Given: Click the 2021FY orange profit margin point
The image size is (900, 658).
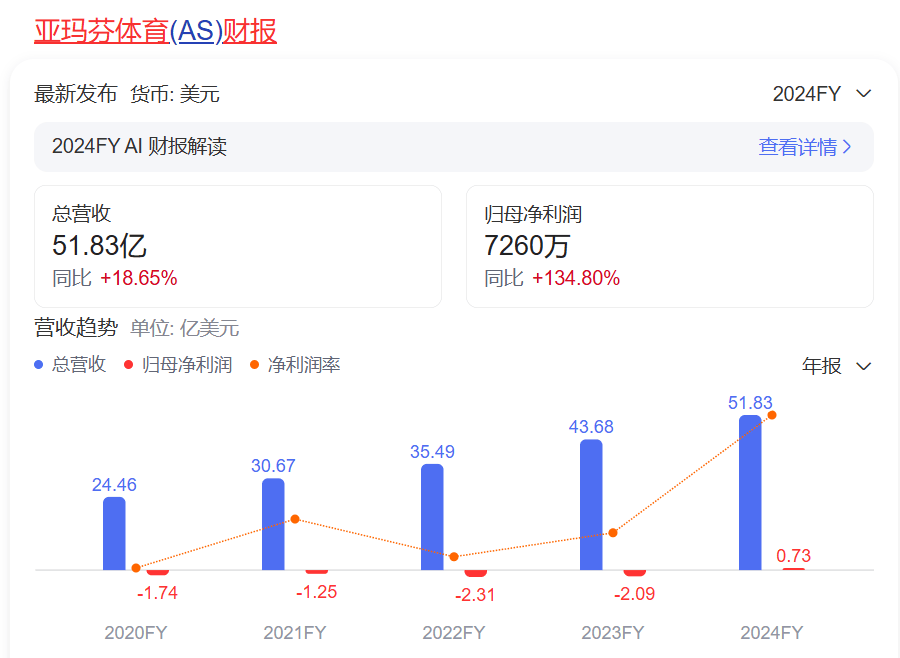Looking at the screenshot, I should [x=295, y=519].
